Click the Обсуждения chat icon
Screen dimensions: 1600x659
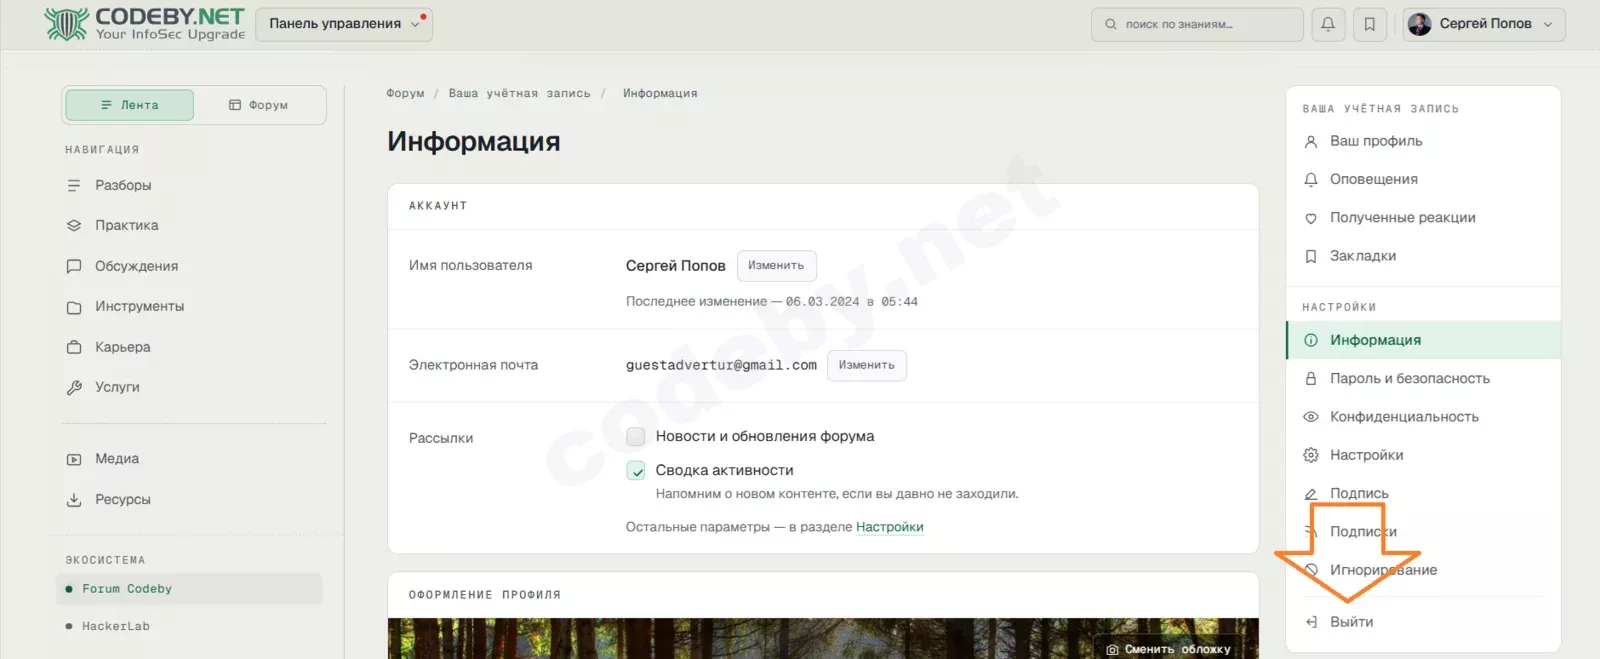(74, 266)
